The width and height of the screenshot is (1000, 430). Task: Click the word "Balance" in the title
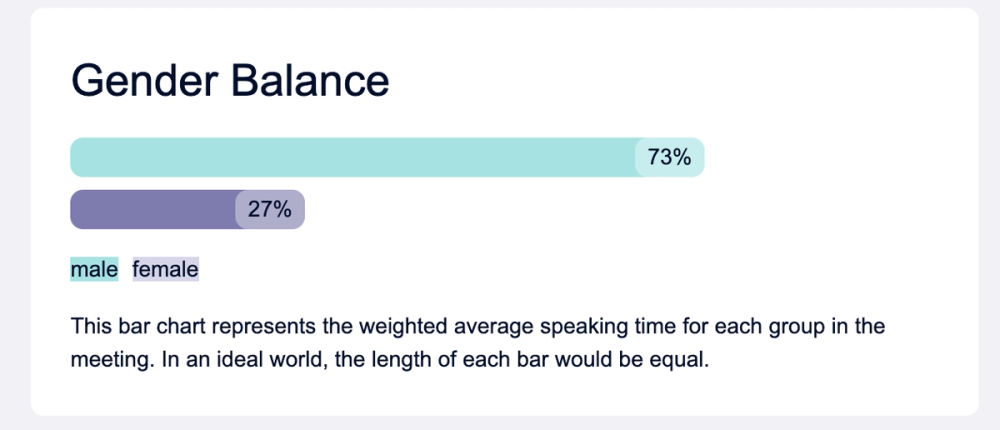pyautogui.click(x=310, y=81)
